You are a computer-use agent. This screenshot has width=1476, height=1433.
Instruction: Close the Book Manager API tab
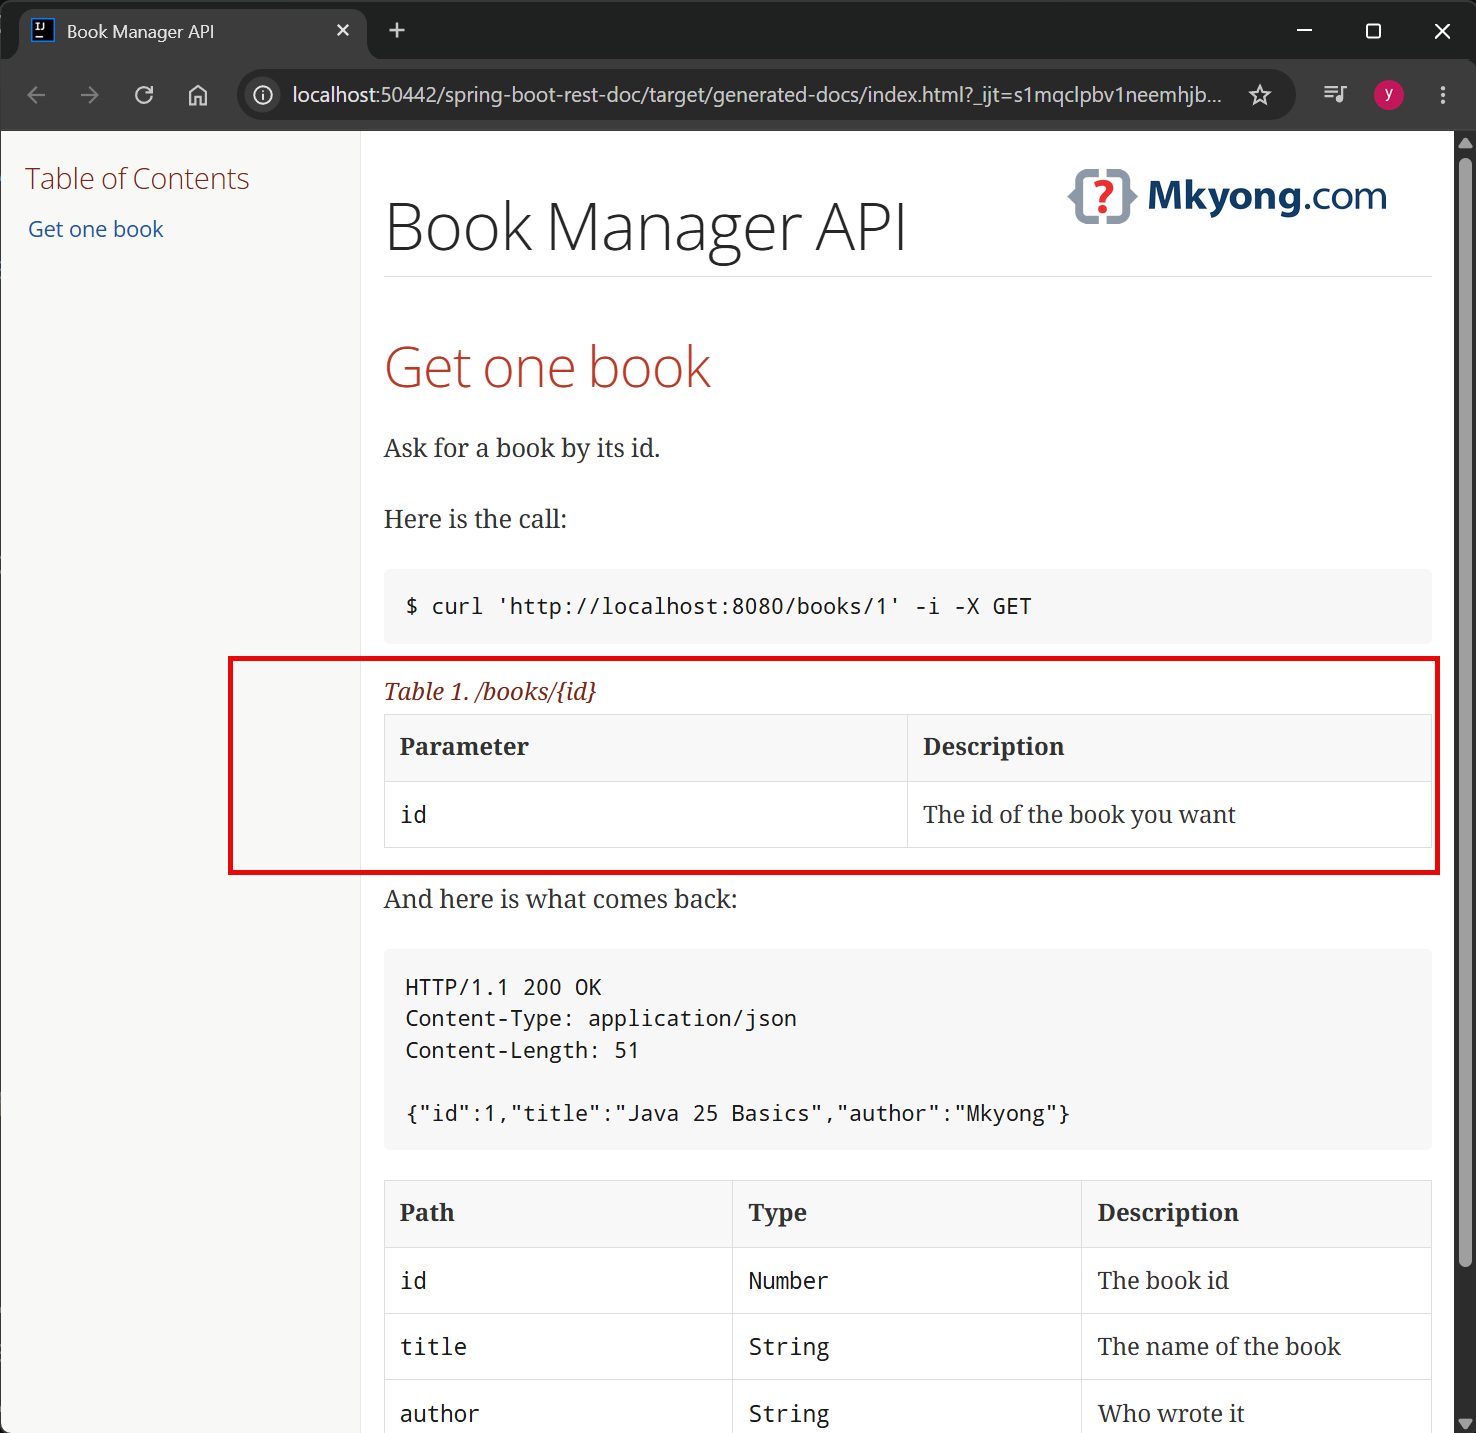(343, 30)
